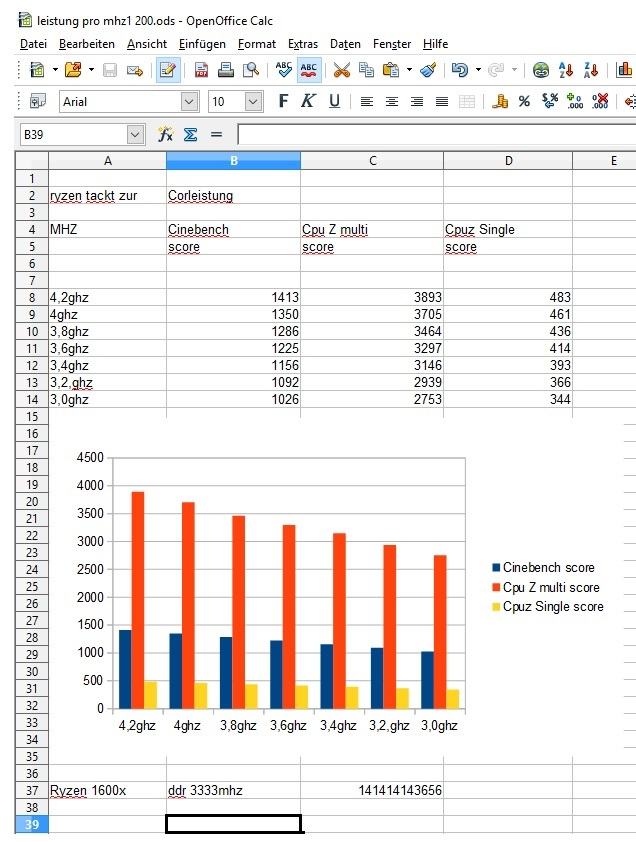Sort descending Z-A icon
The width and height of the screenshot is (636, 842).
pyautogui.click(x=591, y=70)
